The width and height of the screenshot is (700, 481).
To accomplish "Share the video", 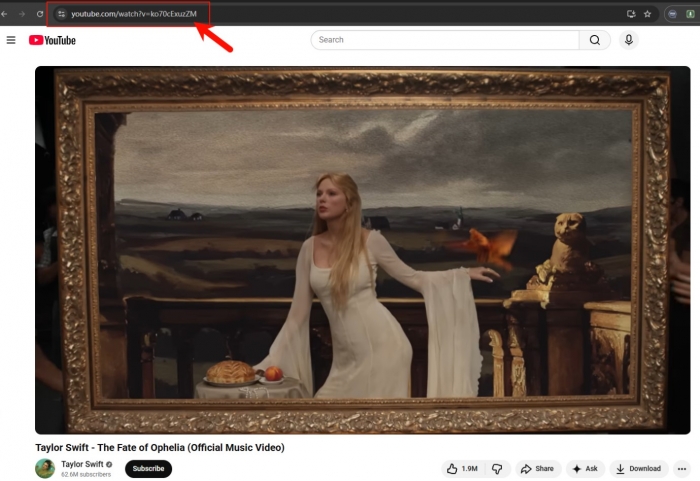I will (x=537, y=468).
